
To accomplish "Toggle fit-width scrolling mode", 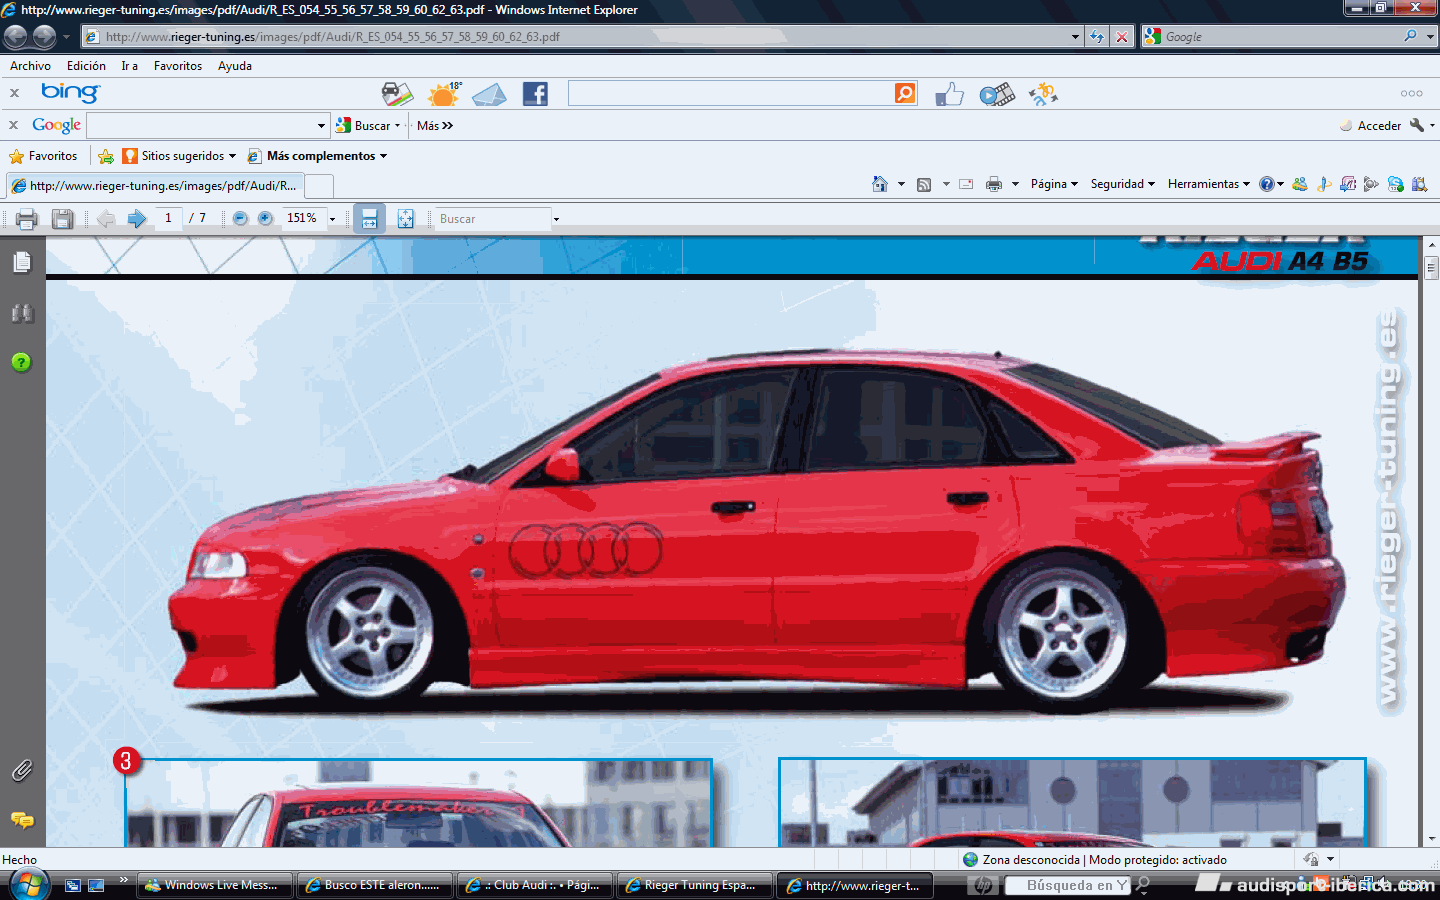I will [369, 219].
